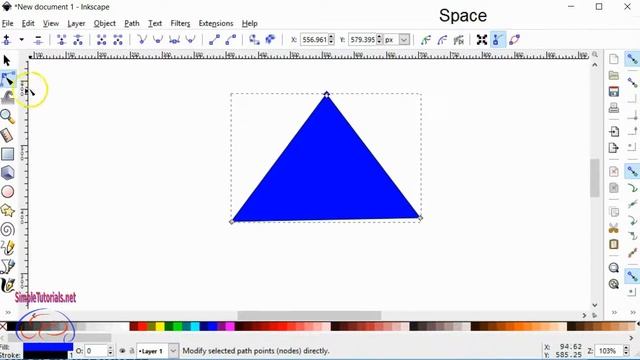Open the Edit menu
Viewport: 640px width, 360px height.
[28, 23]
